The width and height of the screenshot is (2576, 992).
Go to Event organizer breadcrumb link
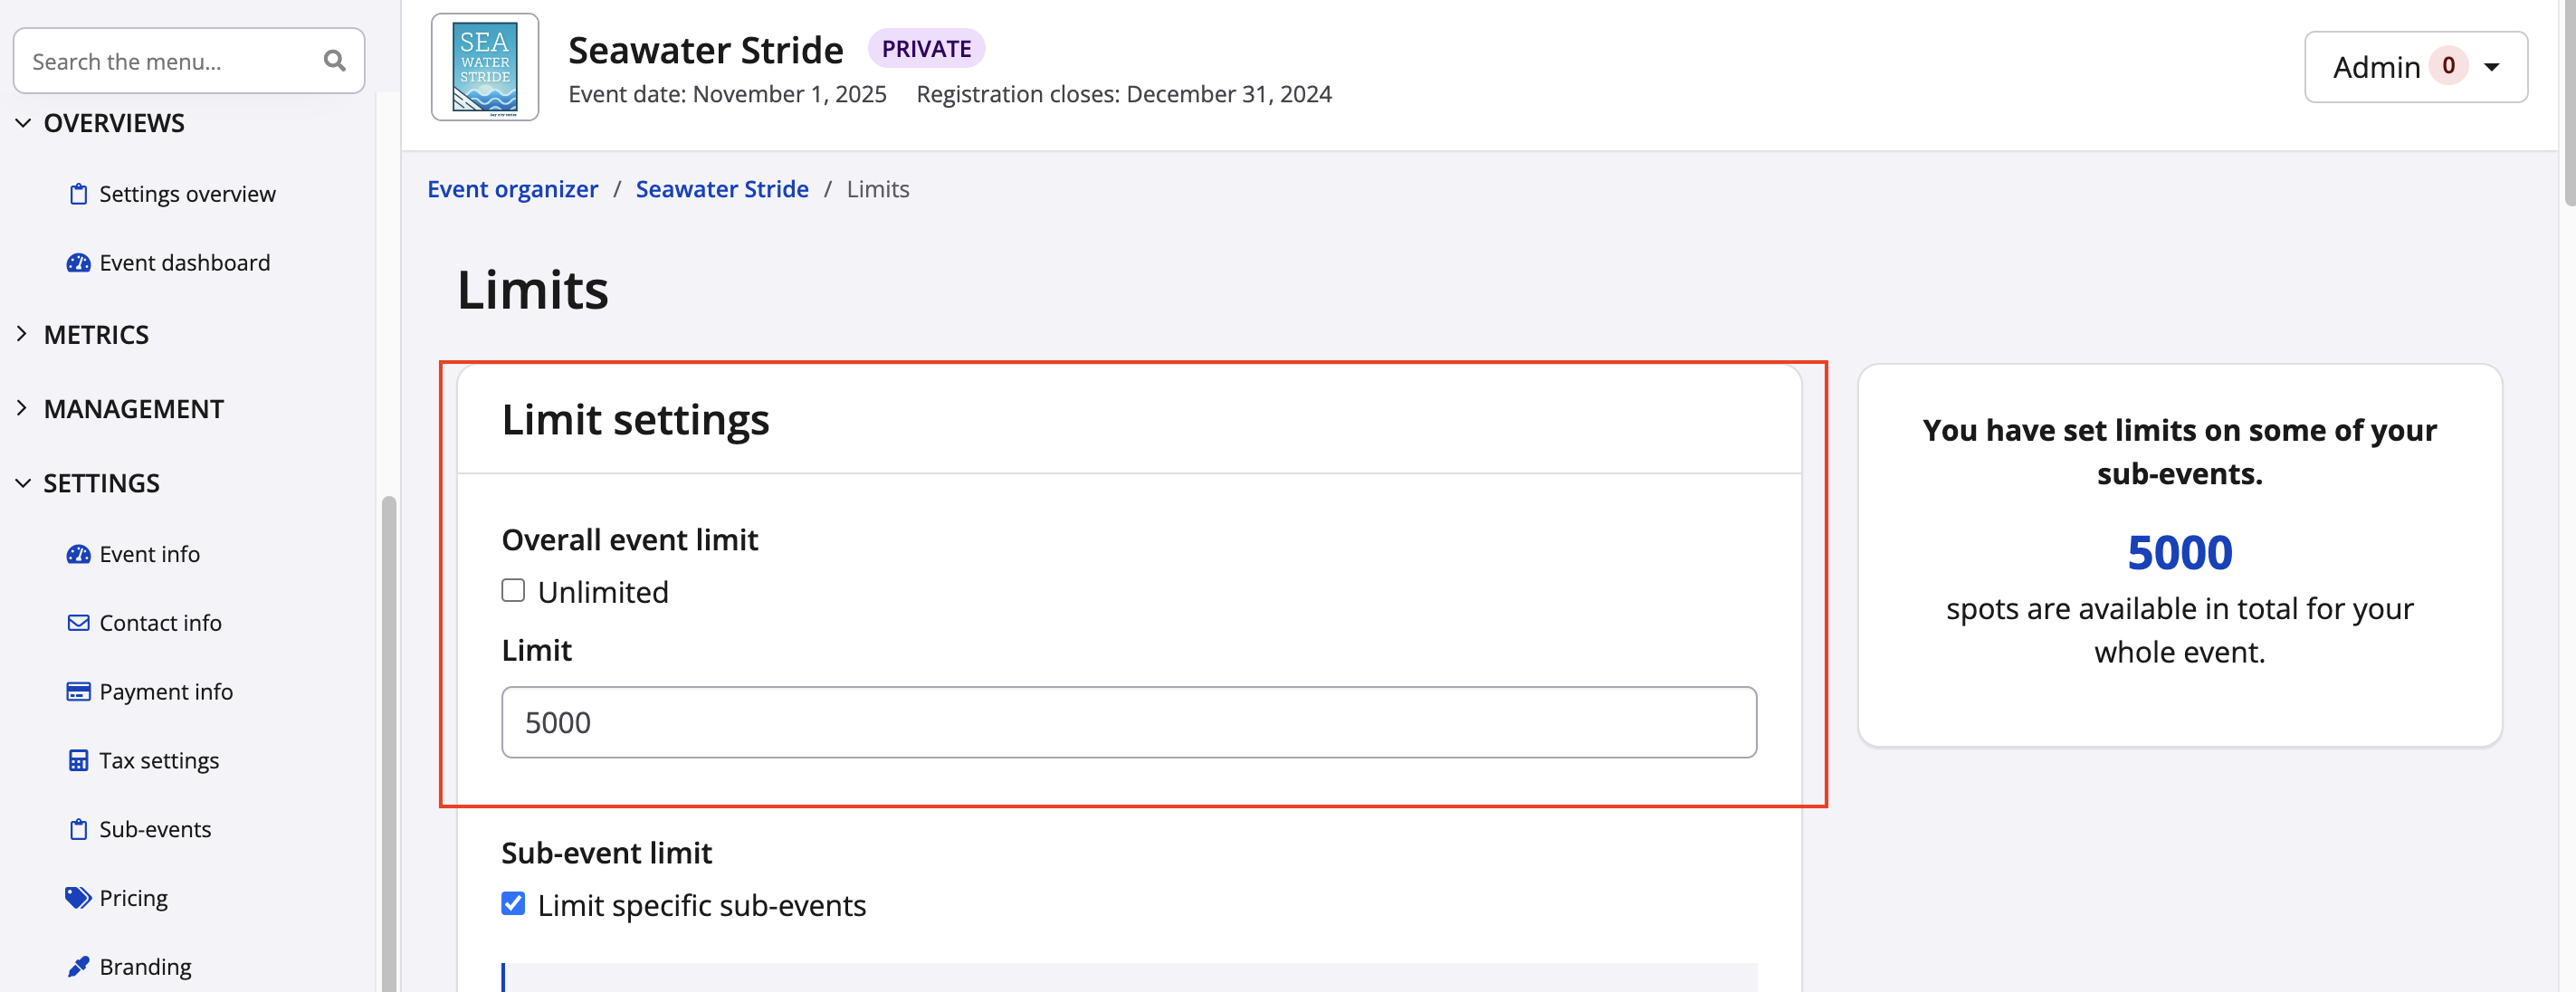pyautogui.click(x=512, y=189)
